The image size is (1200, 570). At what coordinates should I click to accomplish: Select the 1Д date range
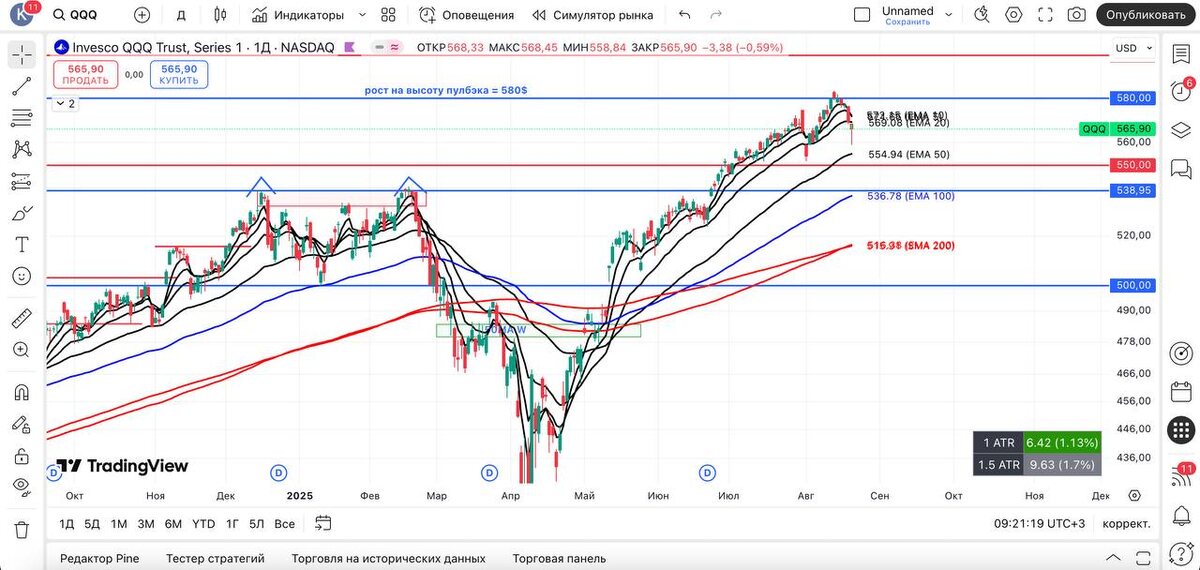pyautogui.click(x=66, y=523)
